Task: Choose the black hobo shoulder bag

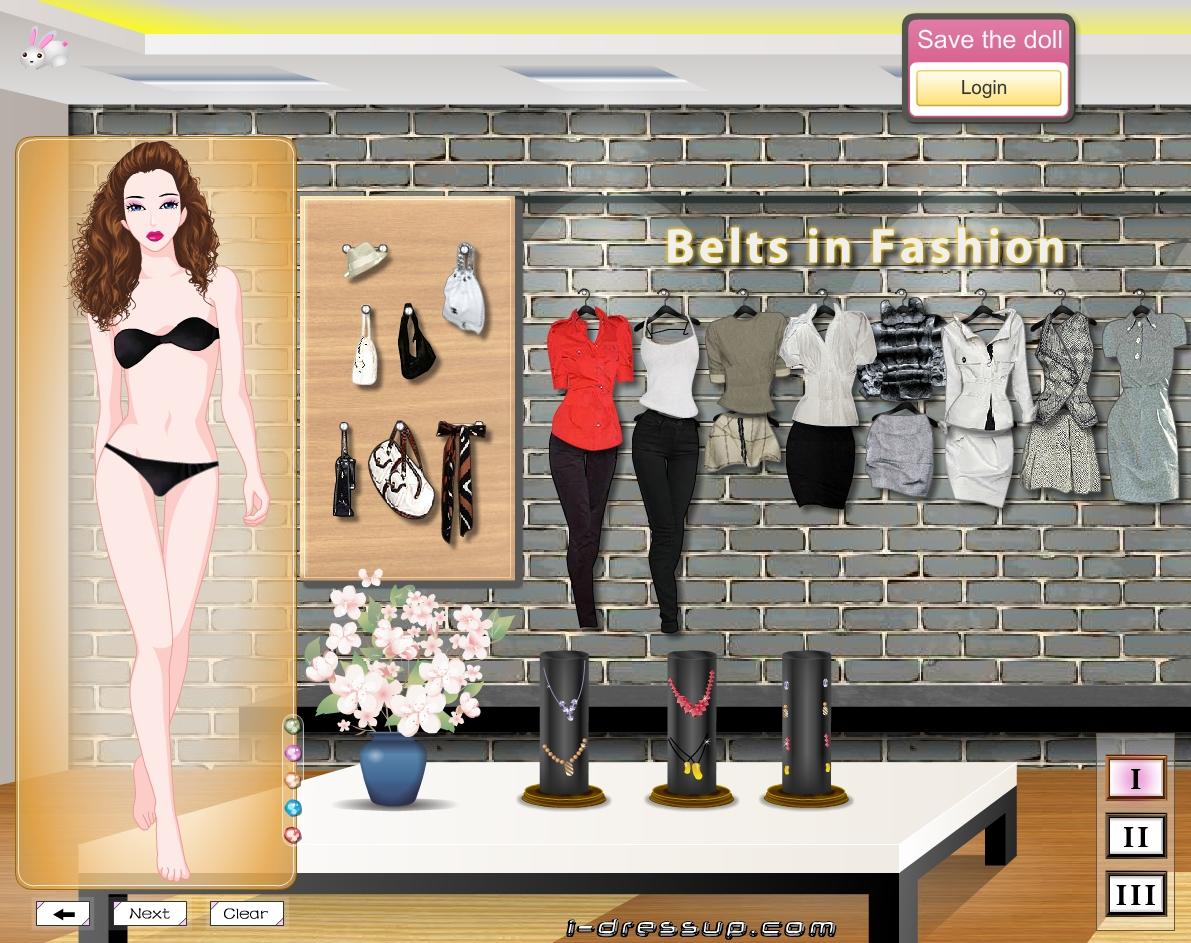Action: tap(415, 345)
